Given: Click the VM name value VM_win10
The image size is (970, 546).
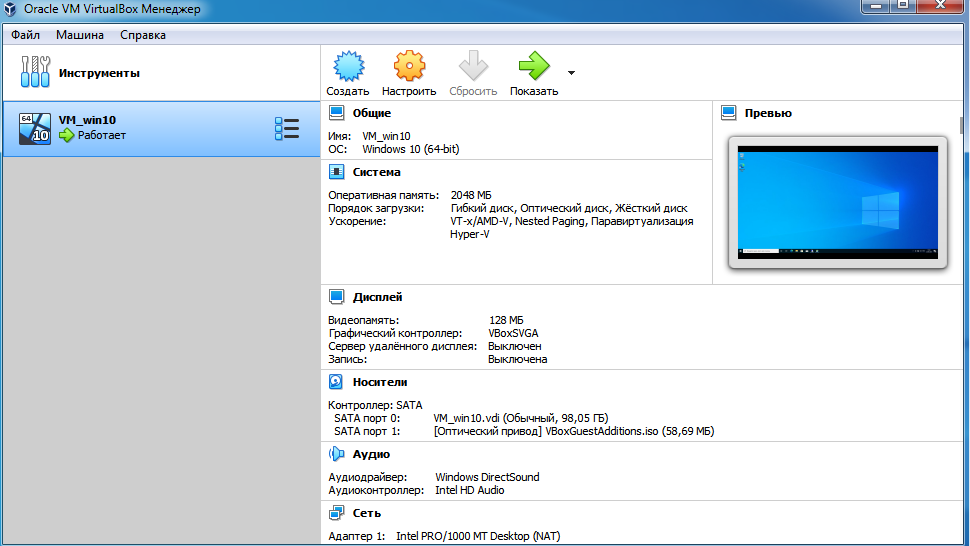Looking at the screenshot, I should click(x=386, y=136).
